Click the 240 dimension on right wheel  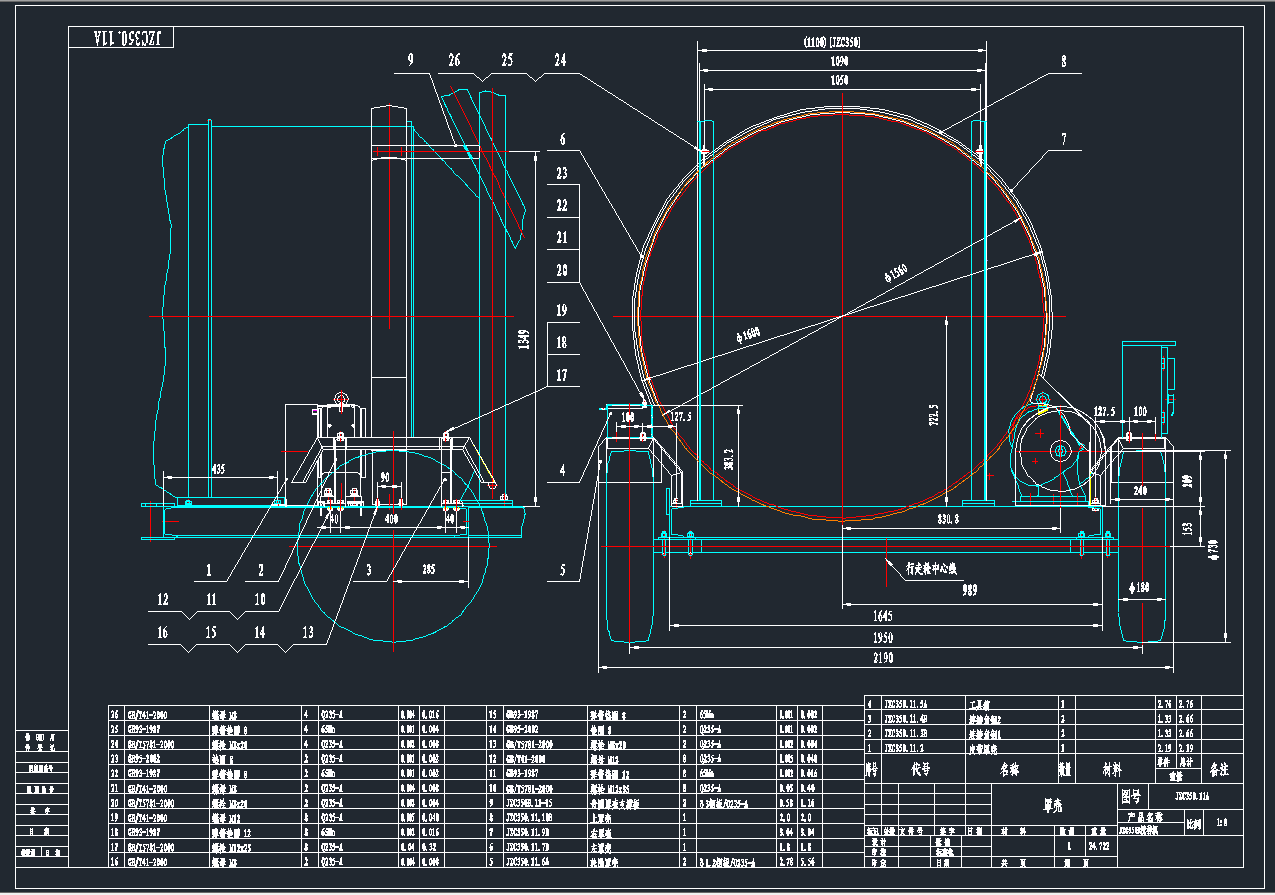pos(1139,491)
